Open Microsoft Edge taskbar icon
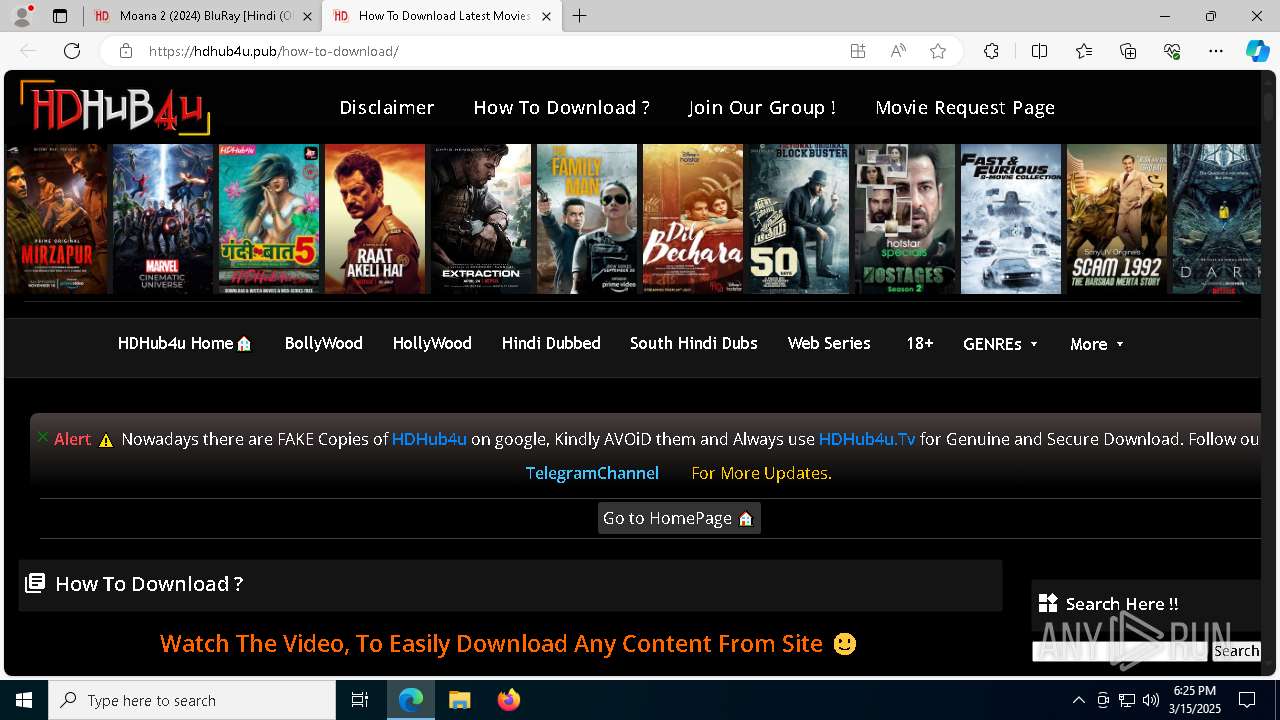1280x720 pixels. 411,700
